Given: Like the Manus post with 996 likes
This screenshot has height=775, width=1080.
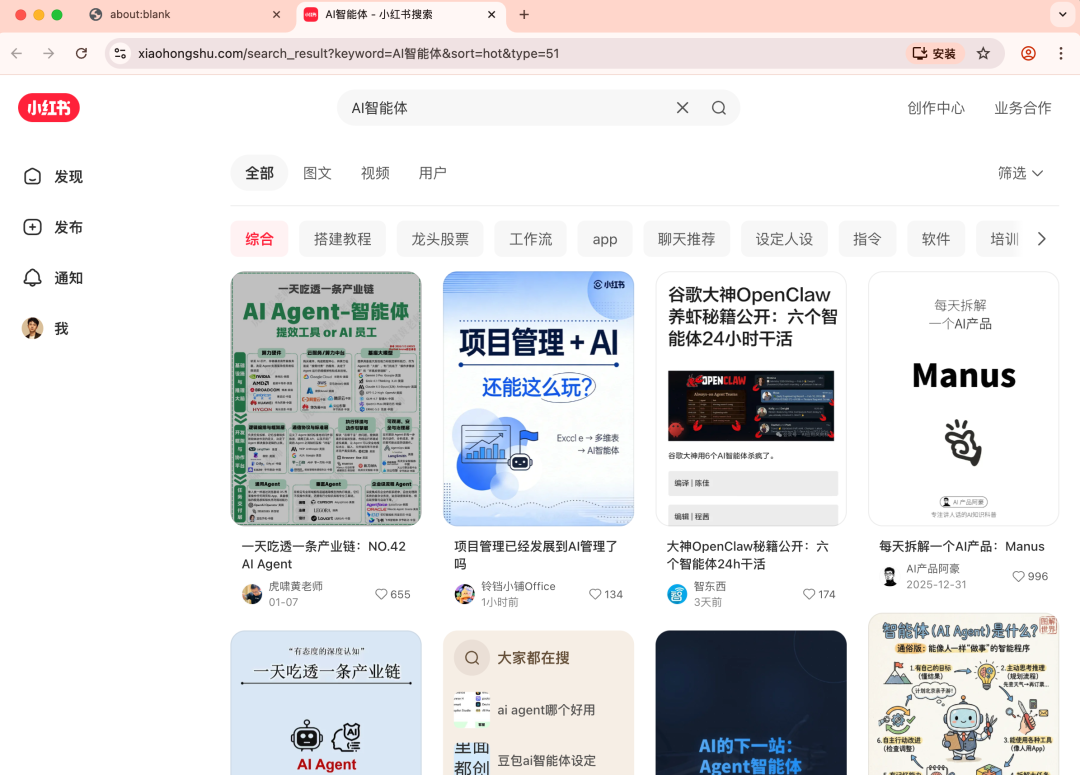Looking at the screenshot, I should coord(1018,576).
